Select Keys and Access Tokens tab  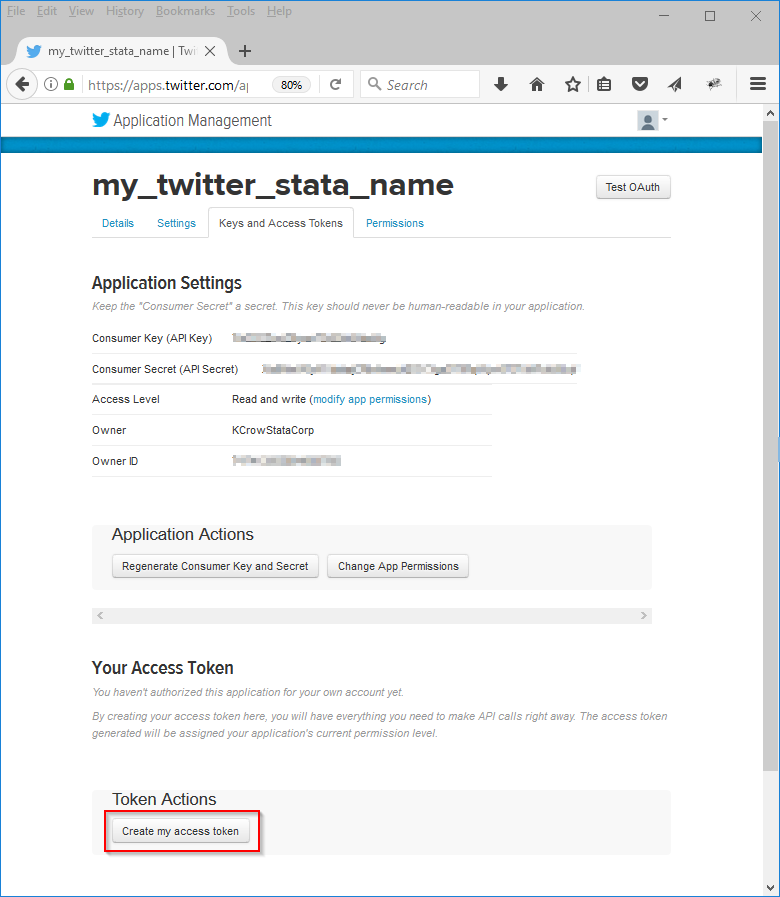pyautogui.click(x=281, y=223)
